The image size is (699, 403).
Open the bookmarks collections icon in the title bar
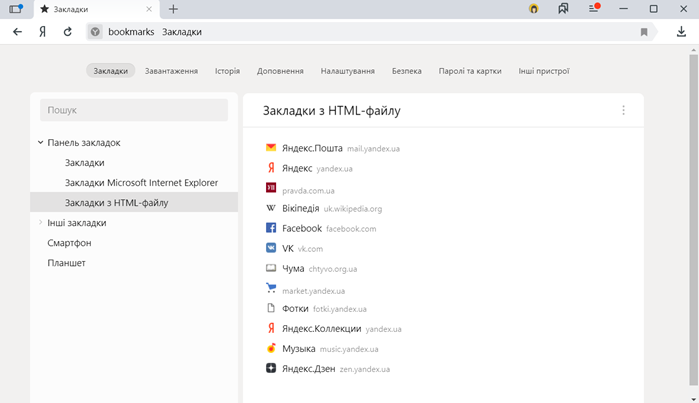click(563, 8)
